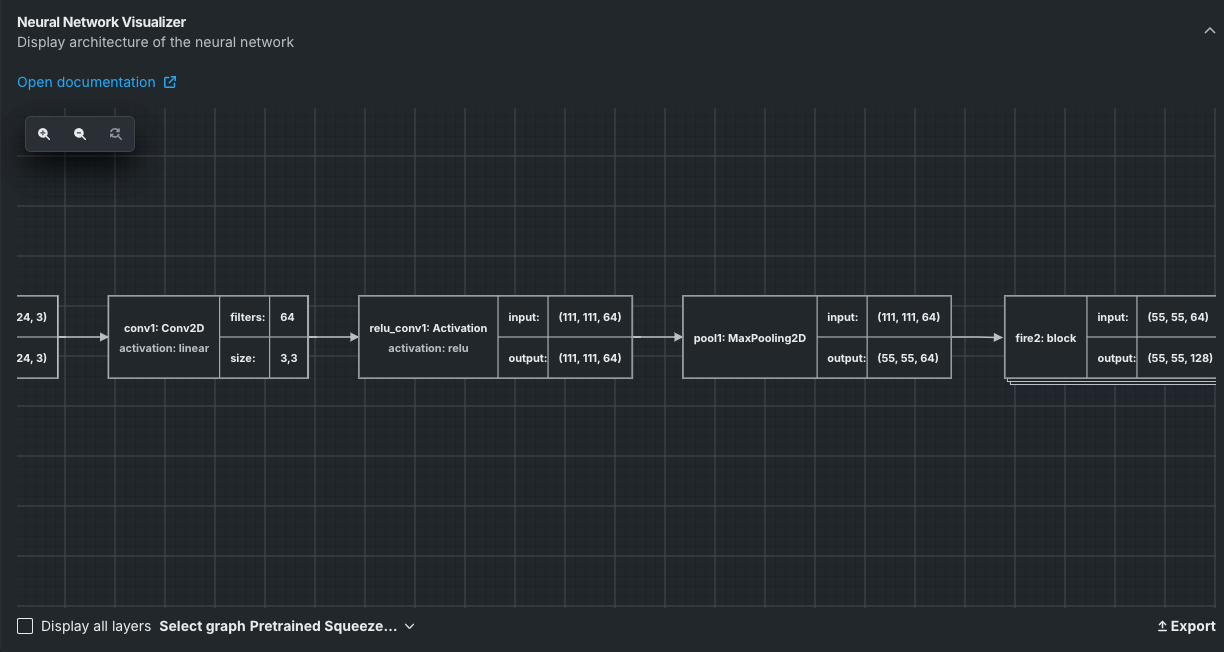This screenshot has height=652, width=1224.
Task: Enable the Display all layers checkbox
Action: click(x=25, y=626)
